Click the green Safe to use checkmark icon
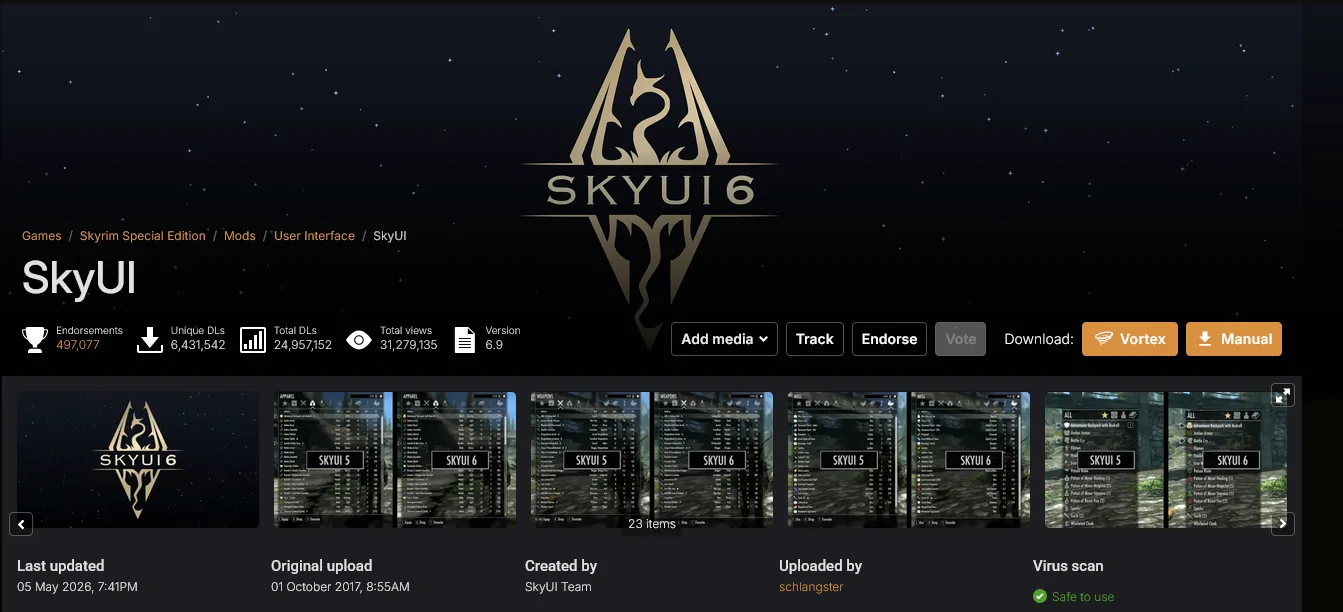Image resolution: width=1343 pixels, height=612 pixels. (1040, 597)
